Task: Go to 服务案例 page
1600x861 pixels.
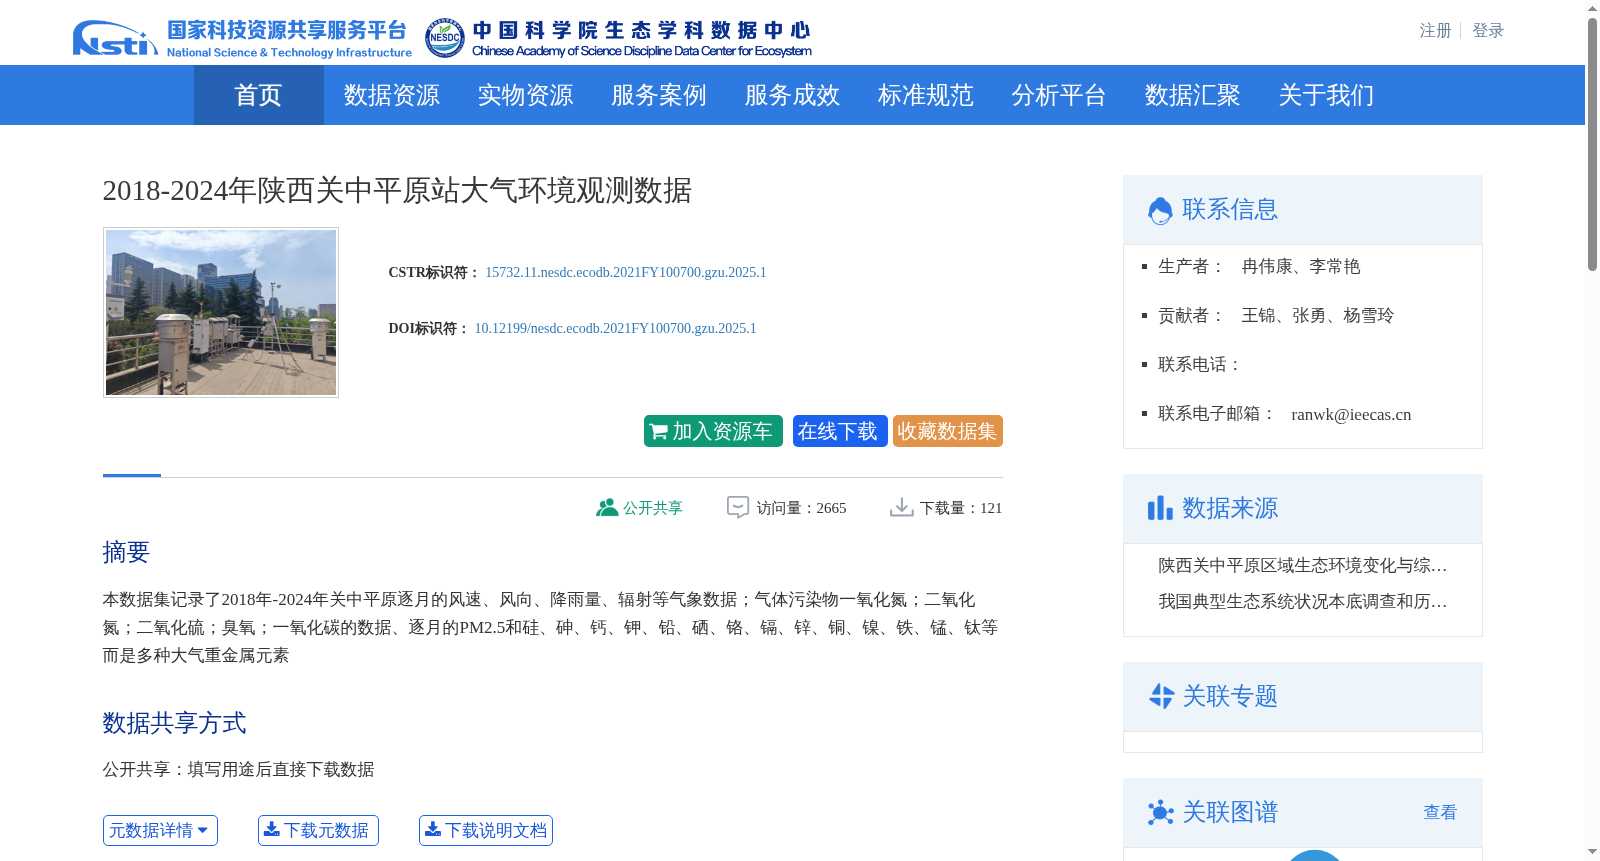Action: [x=659, y=95]
